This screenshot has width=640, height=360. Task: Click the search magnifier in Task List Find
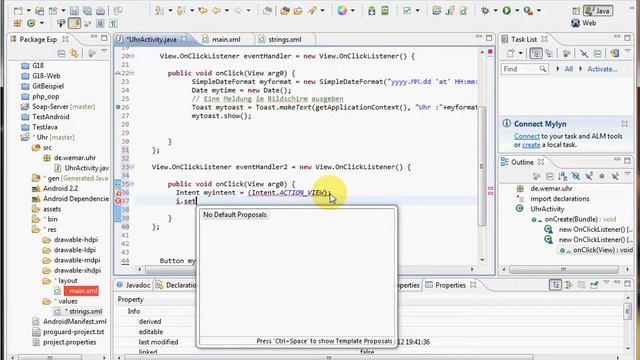[542, 69]
